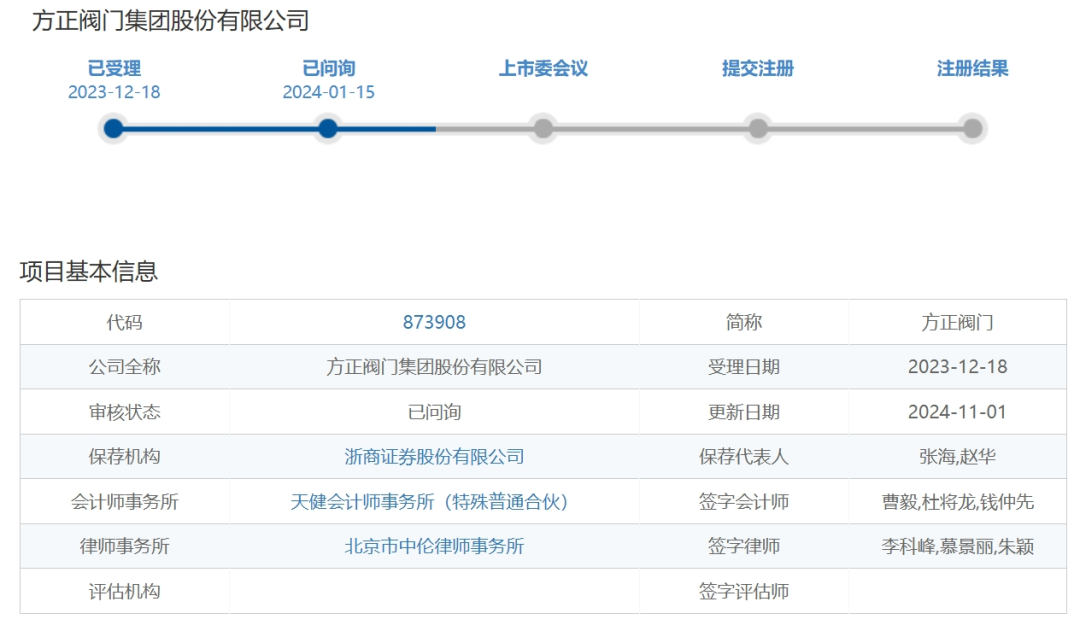Click the 受理日期 label cell
The image size is (1080, 625).
pos(744,367)
